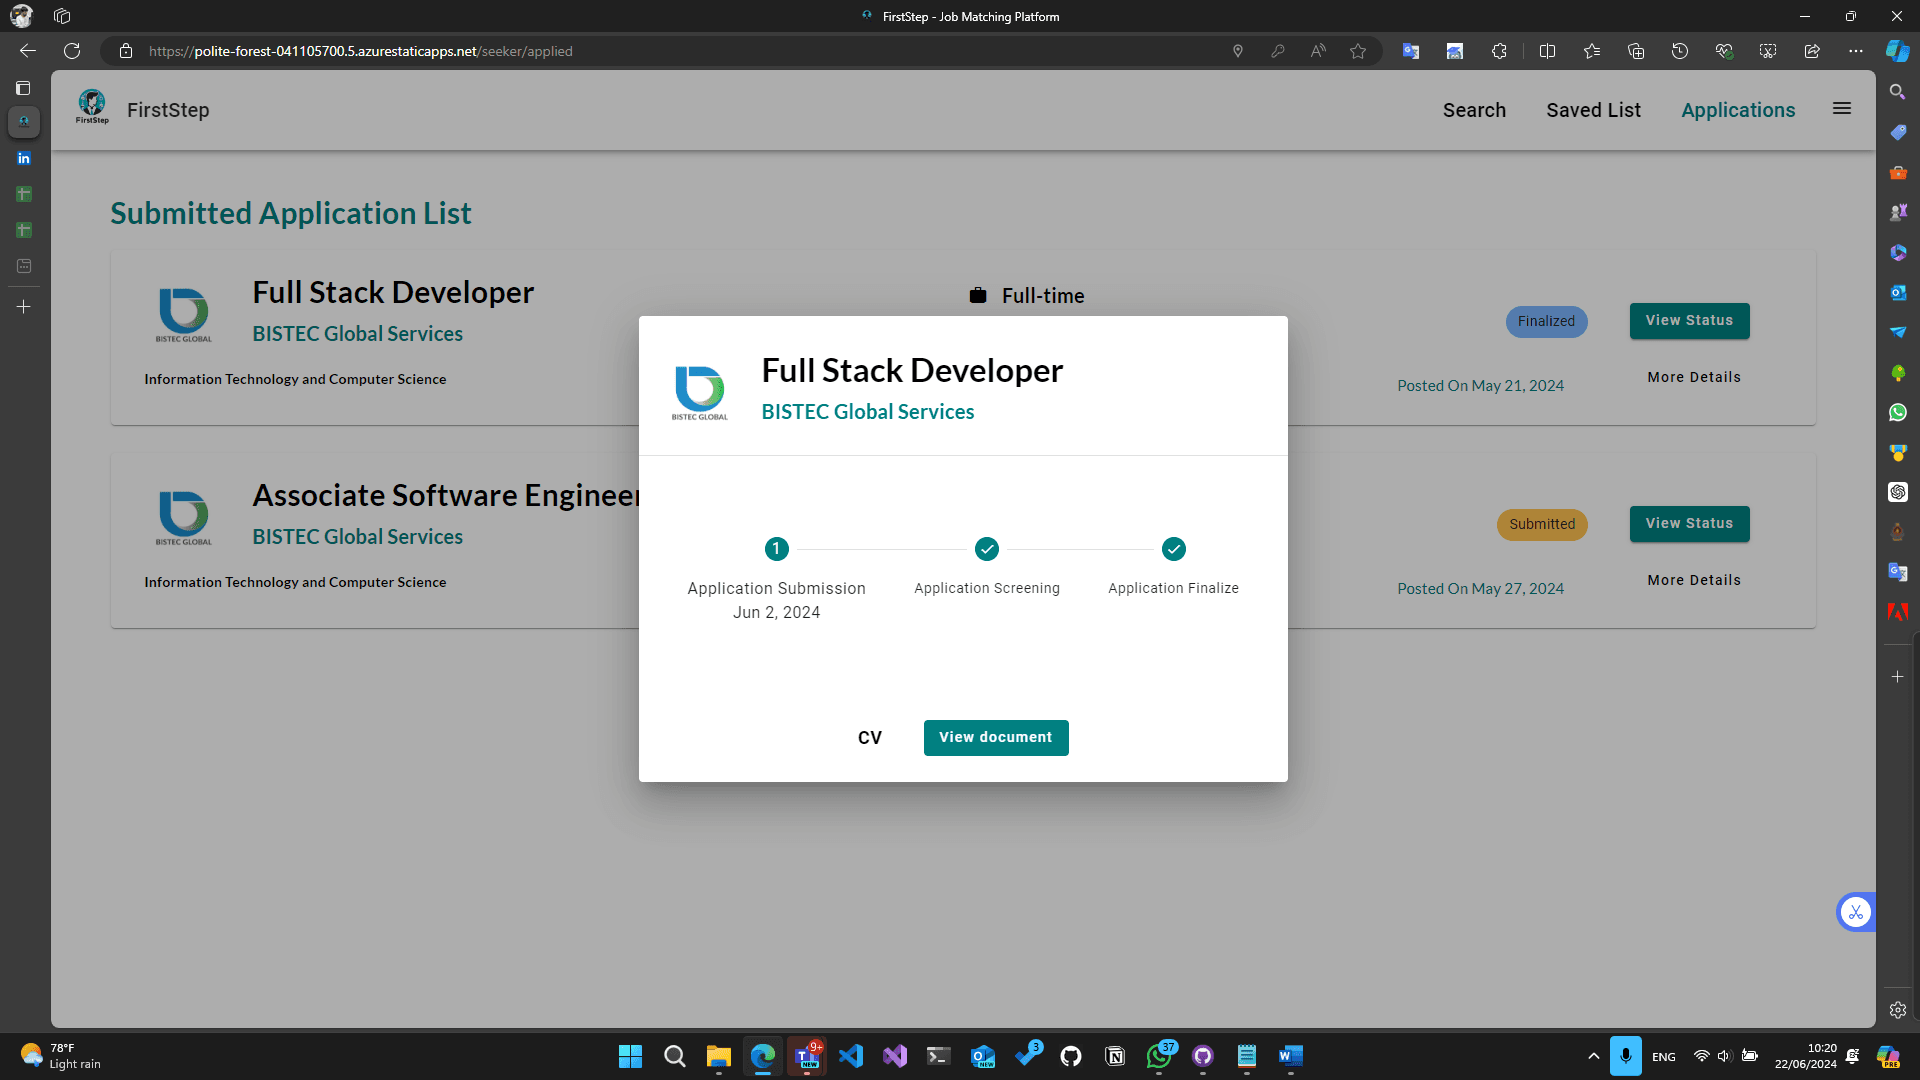Expand More Details for Full Stack Developer
1920x1080 pixels.
[x=1693, y=377]
